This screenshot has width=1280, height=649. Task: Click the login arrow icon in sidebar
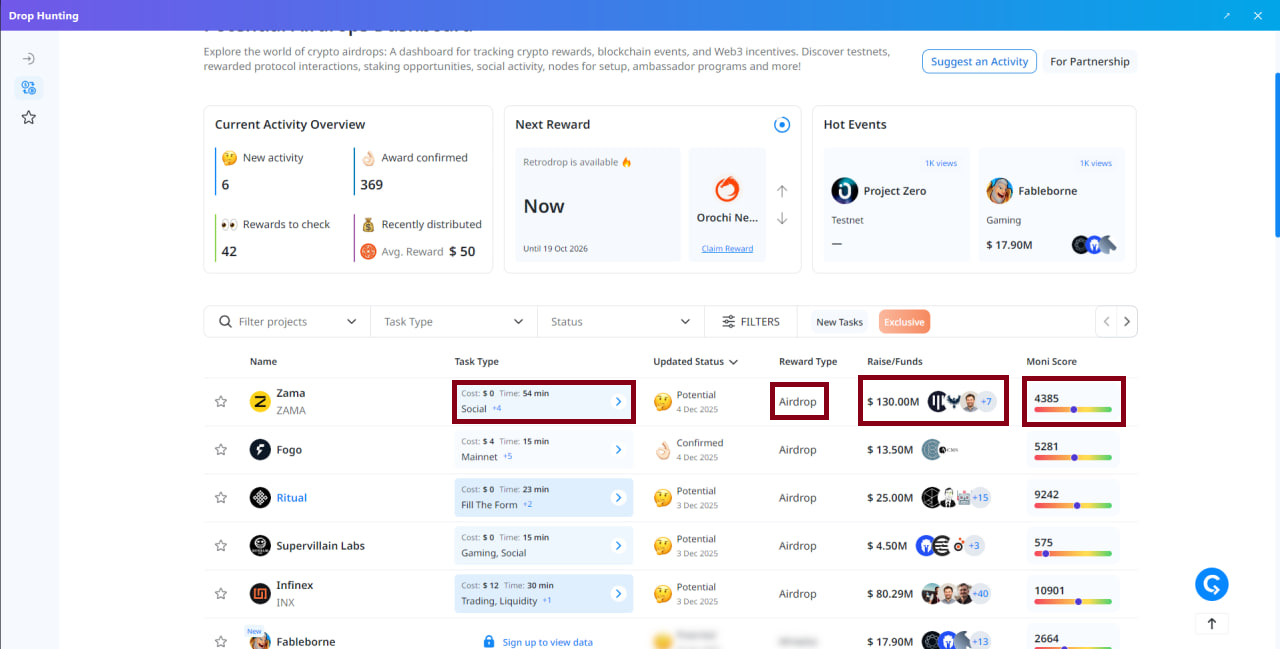coord(29,59)
